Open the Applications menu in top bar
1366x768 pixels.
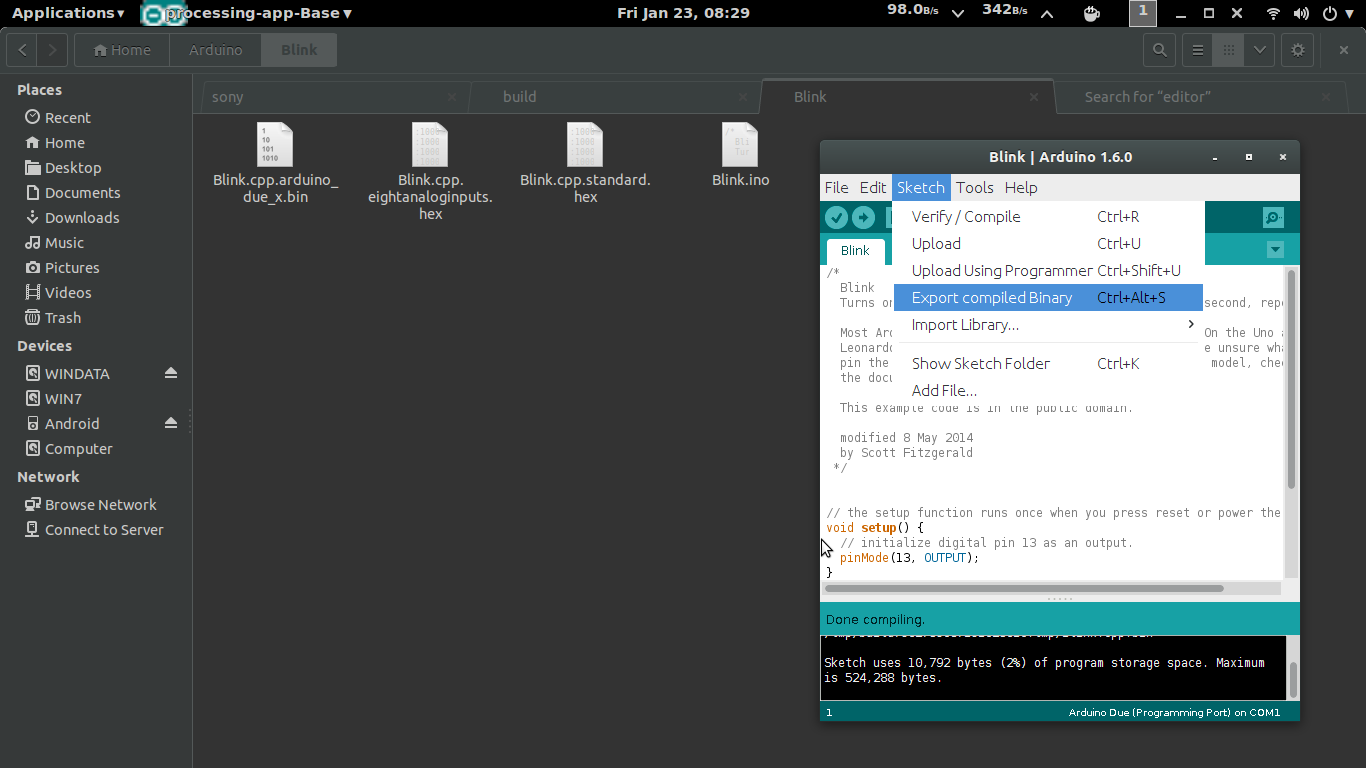pyautogui.click(x=68, y=13)
